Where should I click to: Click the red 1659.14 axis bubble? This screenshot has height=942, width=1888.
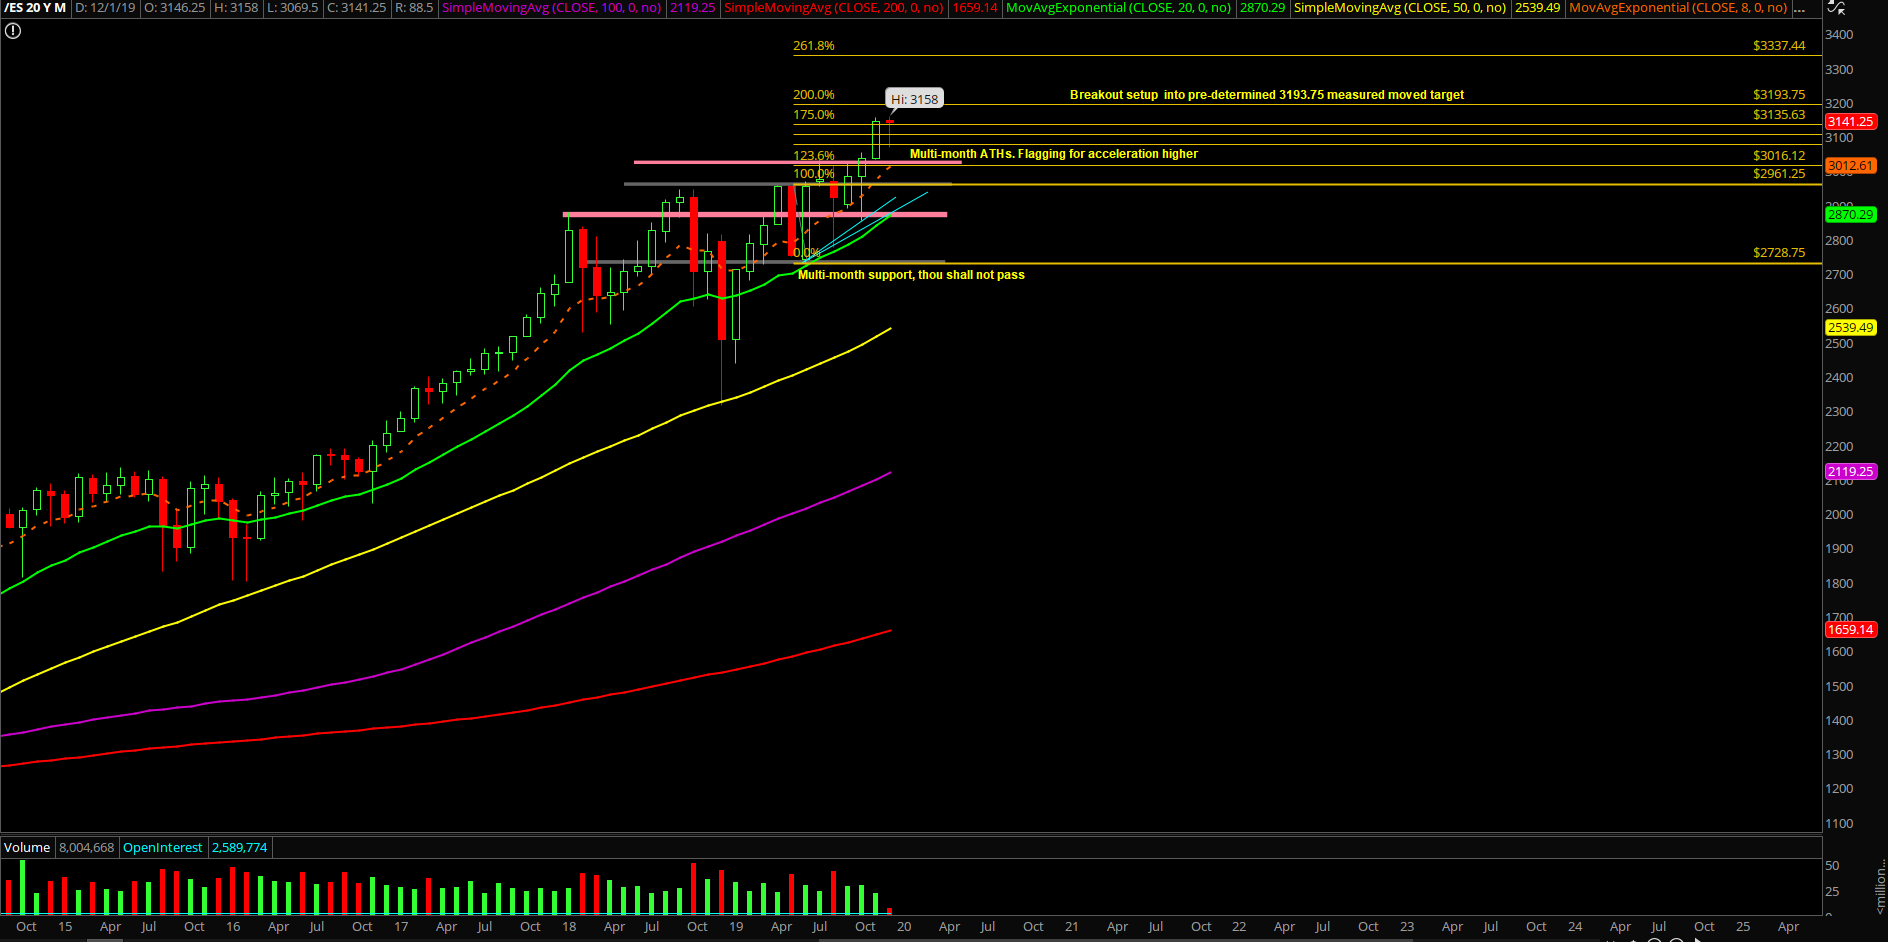[x=1850, y=629]
